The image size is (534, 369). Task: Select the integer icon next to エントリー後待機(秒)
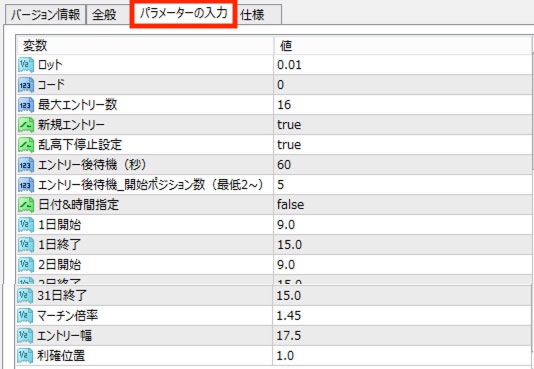point(26,165)
